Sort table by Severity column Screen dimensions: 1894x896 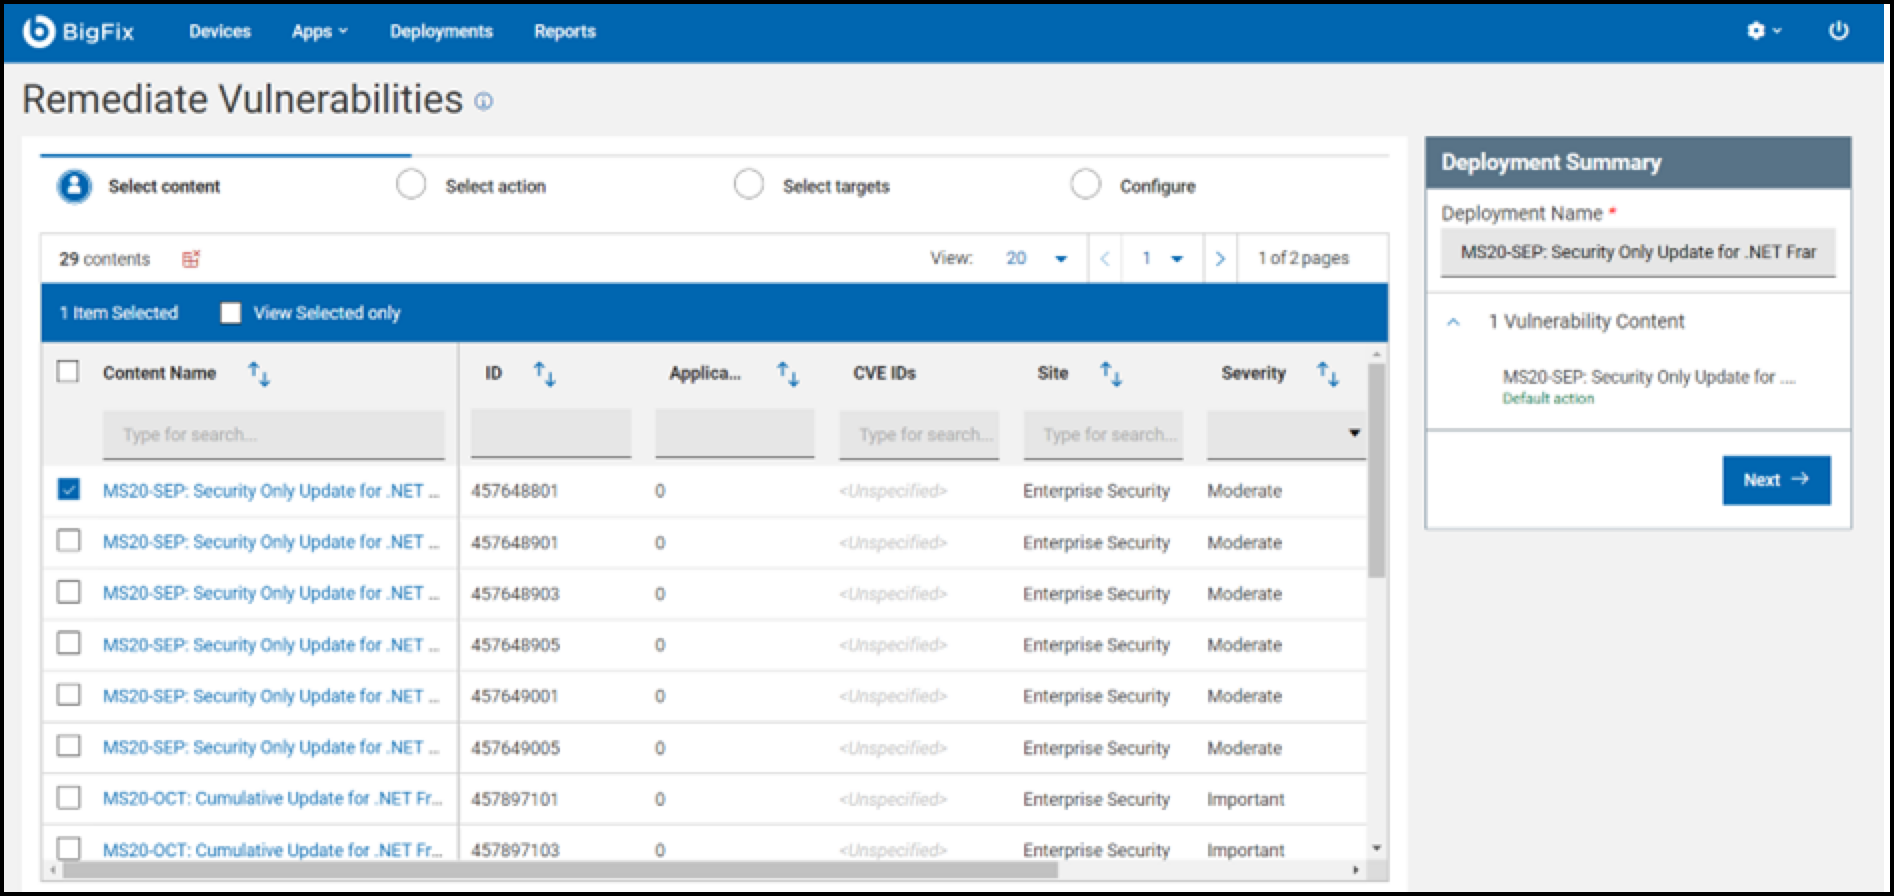coord(1327,374)
